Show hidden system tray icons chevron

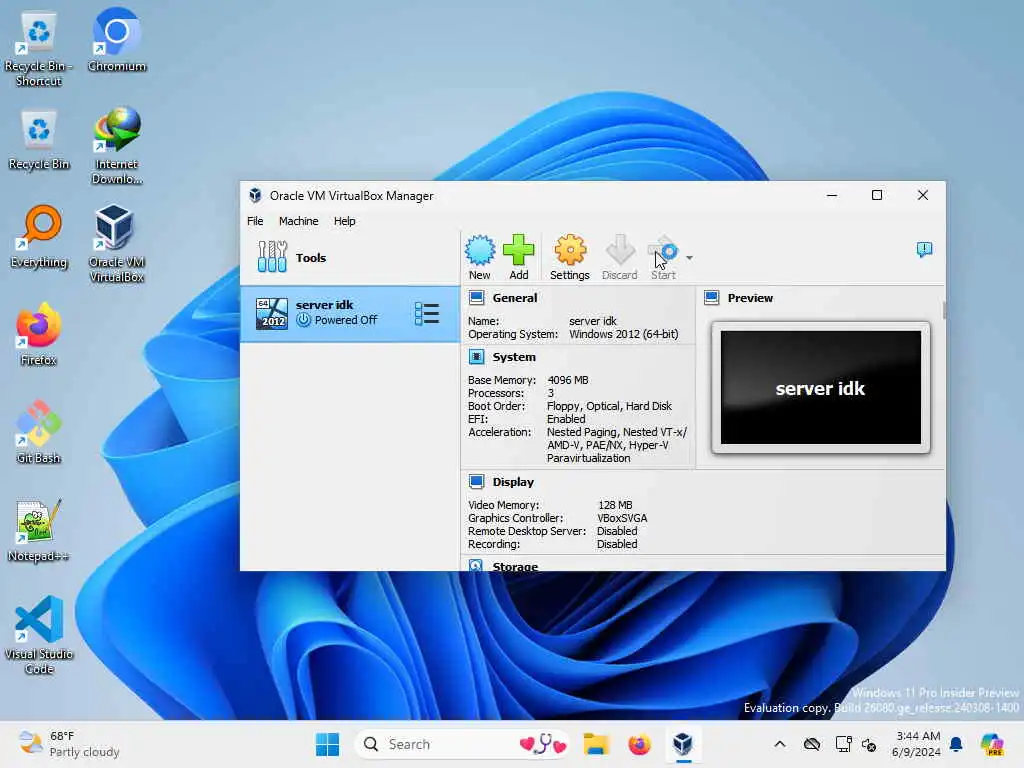[780, 744]
